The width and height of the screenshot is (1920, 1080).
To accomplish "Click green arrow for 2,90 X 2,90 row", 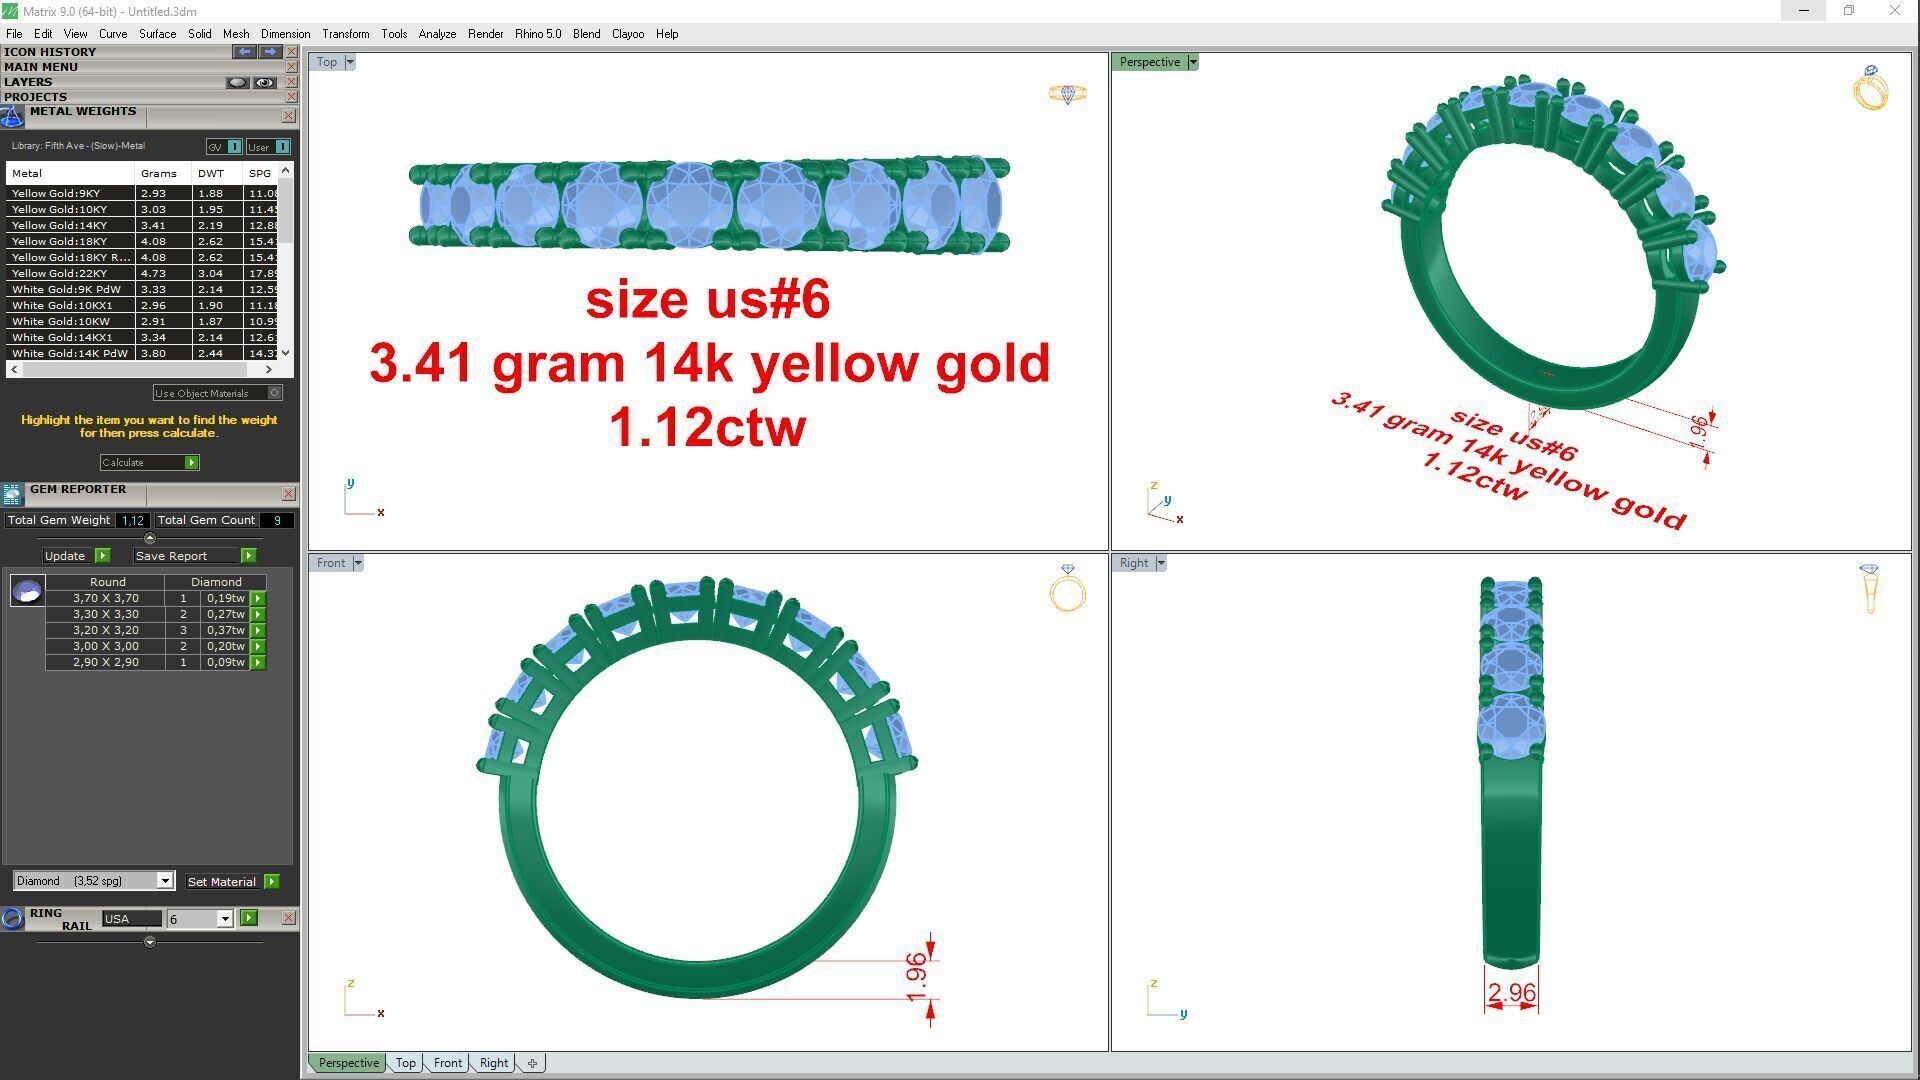I will click(x=258, y=662).
